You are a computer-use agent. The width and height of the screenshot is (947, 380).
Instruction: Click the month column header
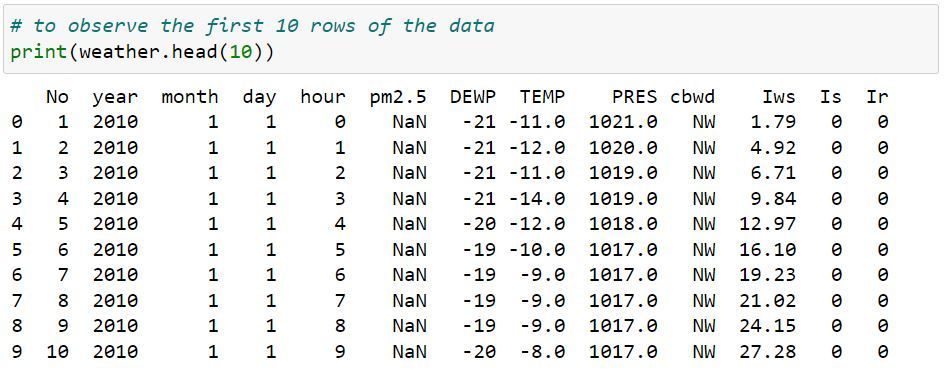pos(190,97)
